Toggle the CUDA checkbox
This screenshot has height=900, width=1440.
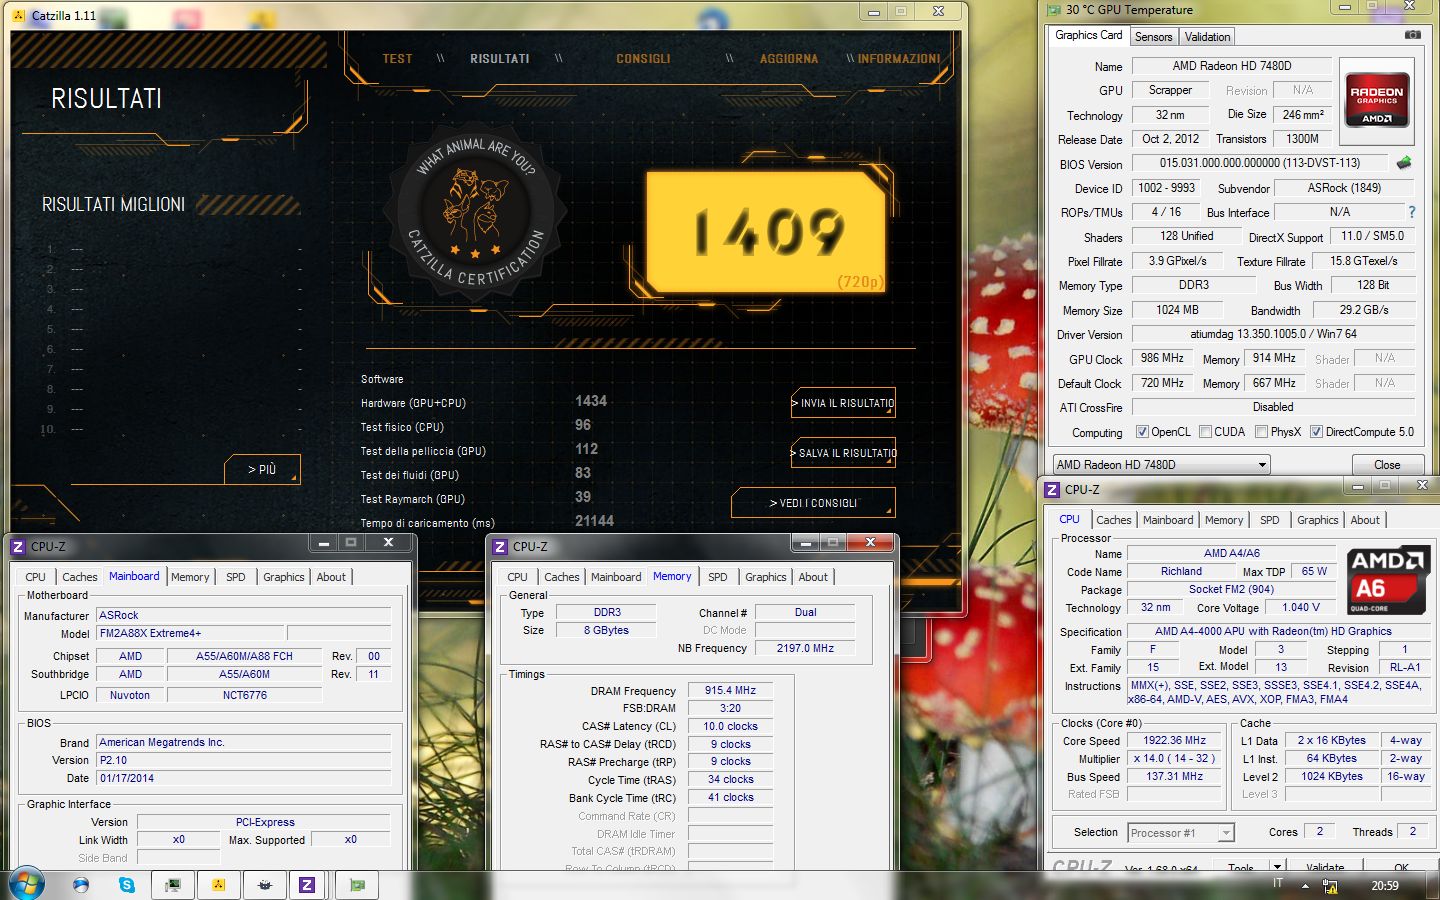(1206, 432)
